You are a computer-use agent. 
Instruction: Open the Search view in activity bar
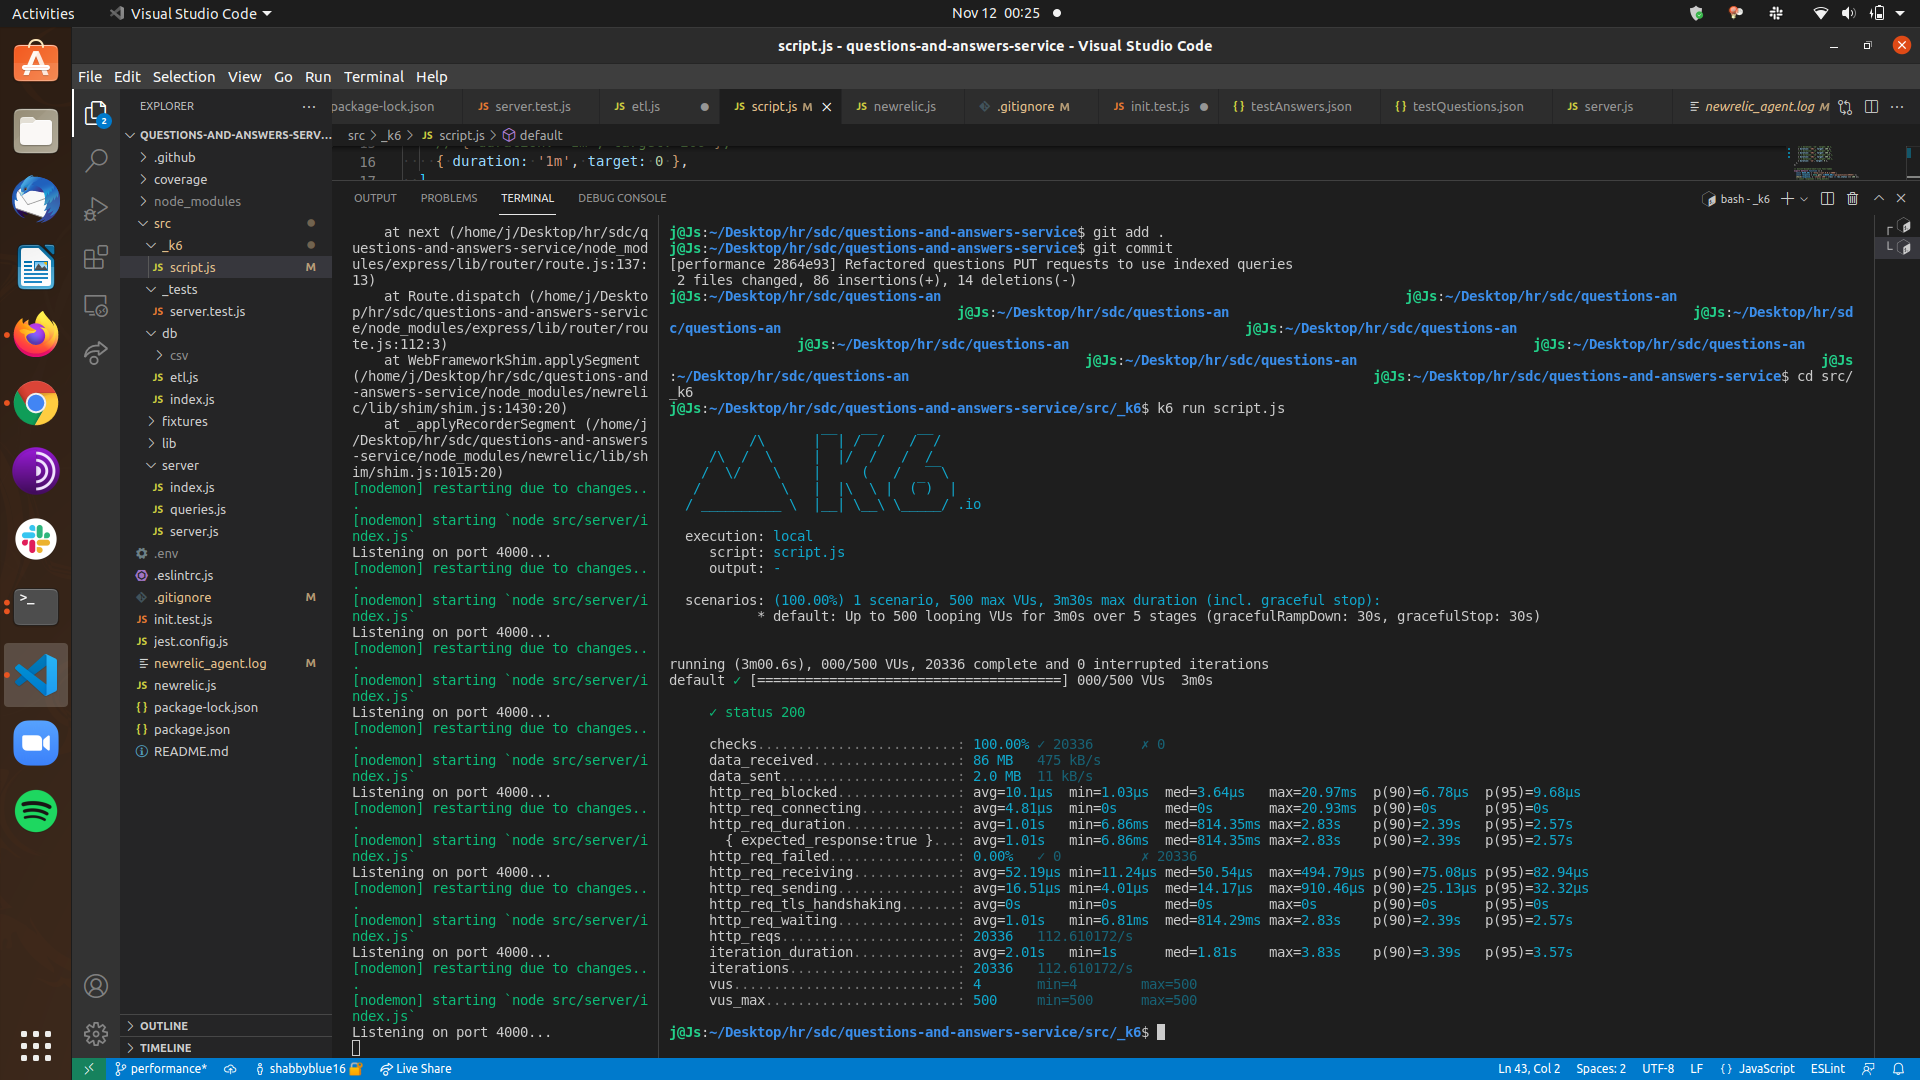tap(96, 160)
